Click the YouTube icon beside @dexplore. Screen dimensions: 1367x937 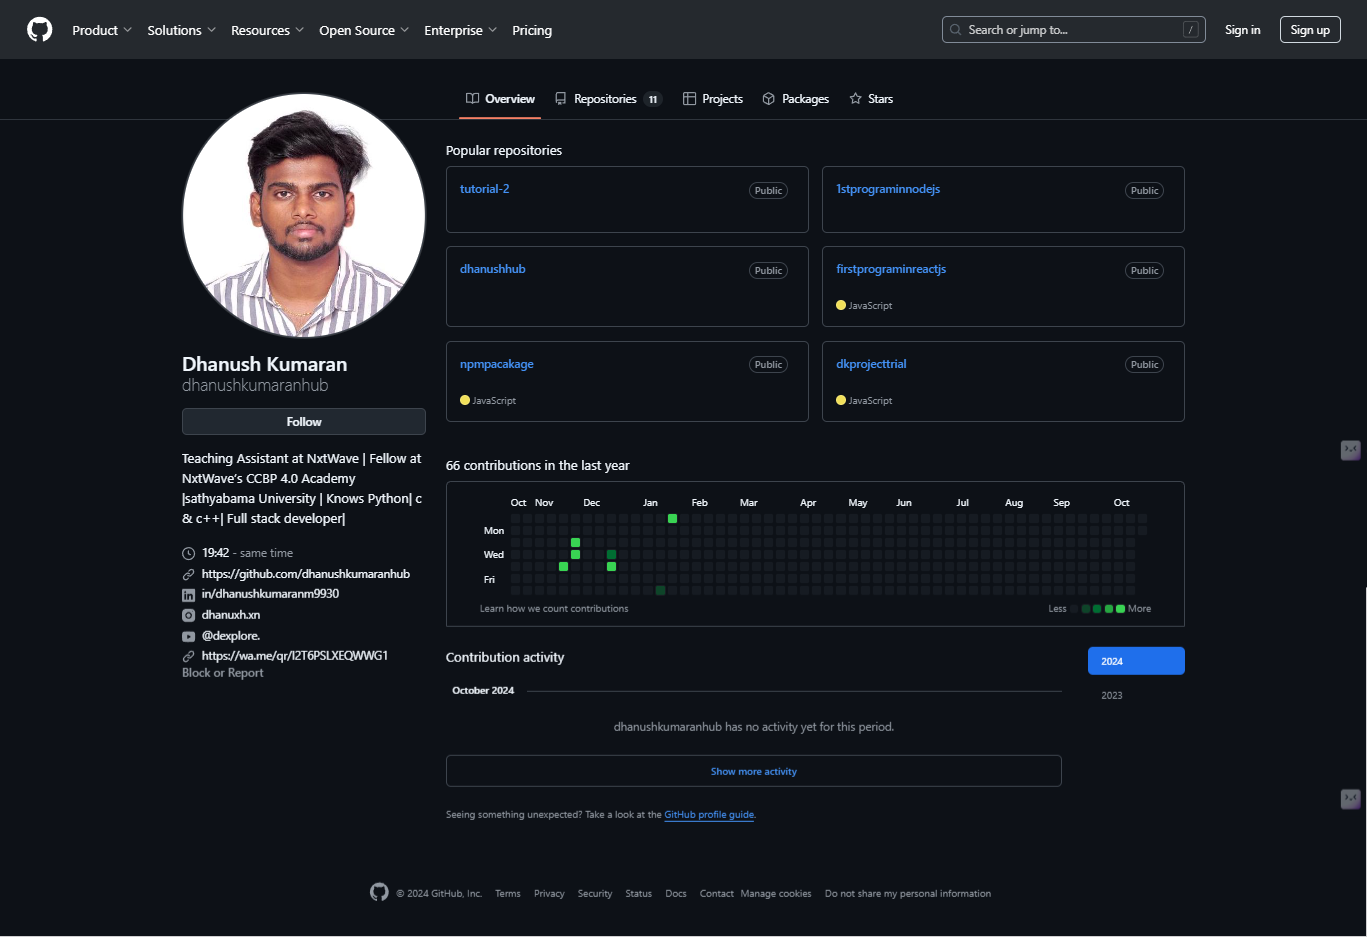[188, 636]
